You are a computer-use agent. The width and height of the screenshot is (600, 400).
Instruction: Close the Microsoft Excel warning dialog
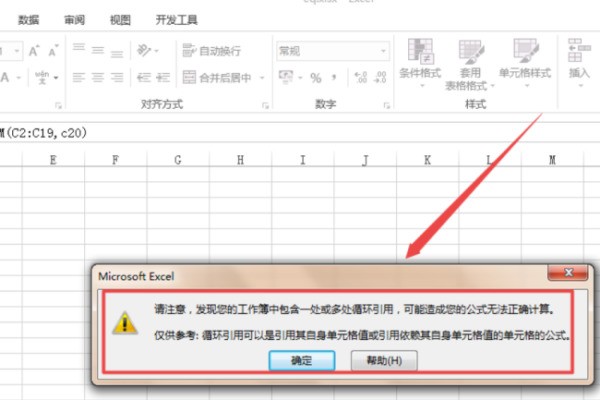coord(568,273)
